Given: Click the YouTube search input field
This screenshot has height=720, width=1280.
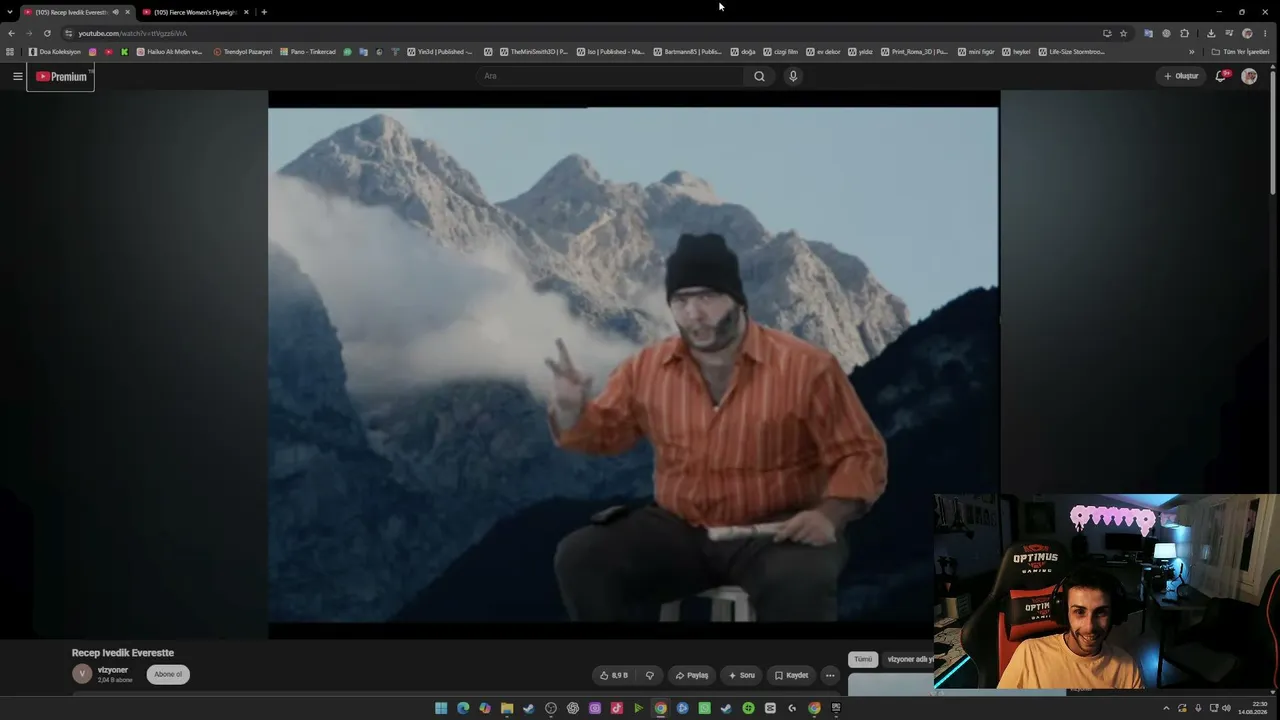Looking at the screenshot, I should pos(610,76).
